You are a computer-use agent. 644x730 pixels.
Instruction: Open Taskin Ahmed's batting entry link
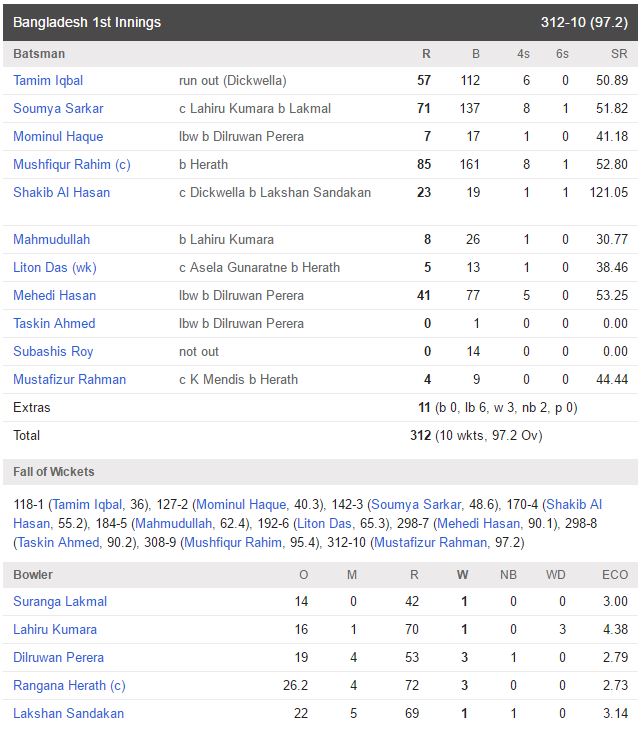point(54,323)
